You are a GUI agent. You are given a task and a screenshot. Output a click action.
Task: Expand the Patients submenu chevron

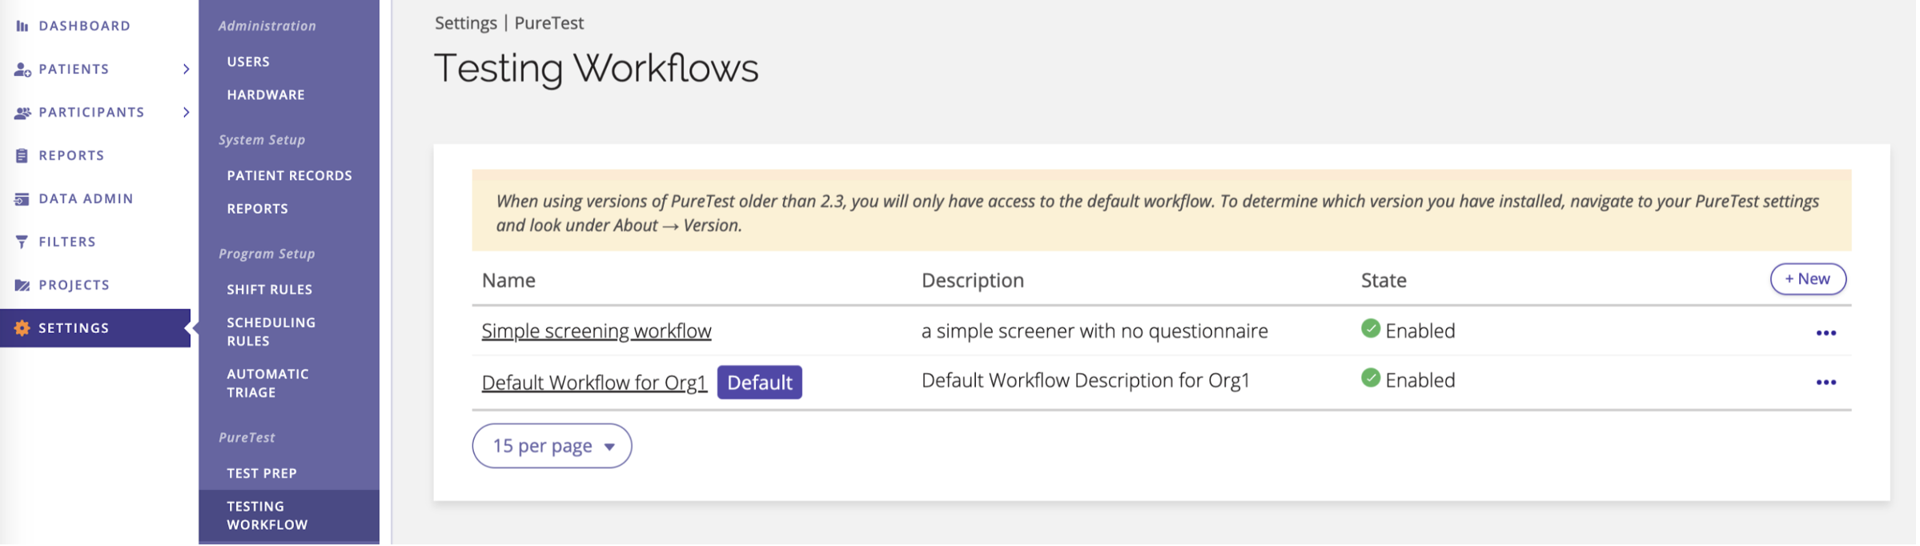186,69
